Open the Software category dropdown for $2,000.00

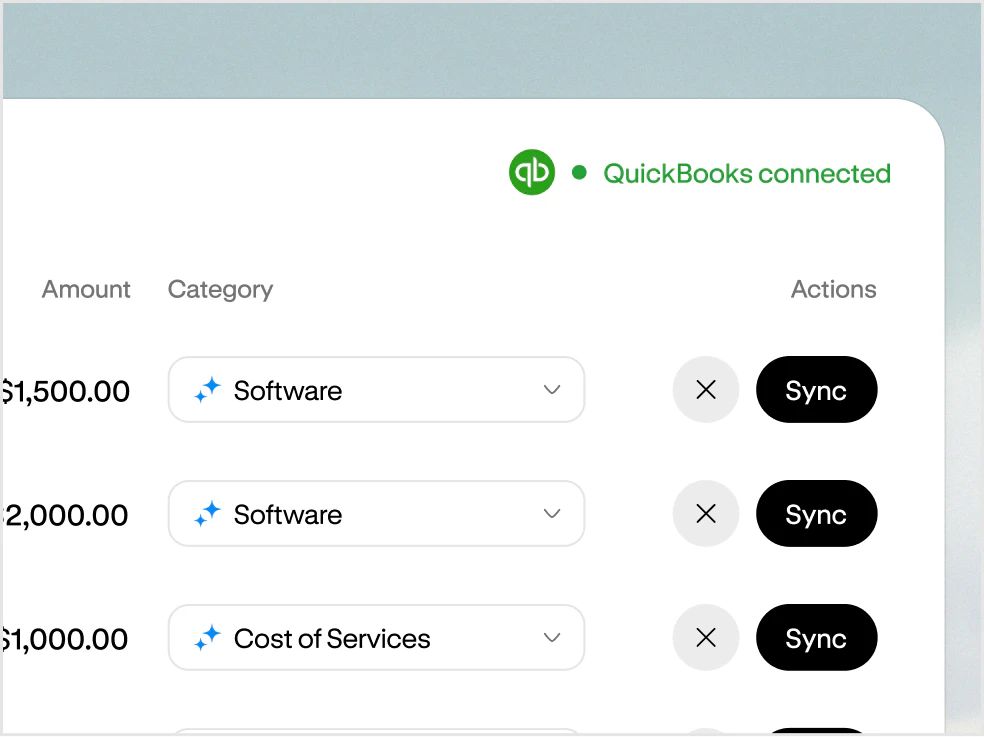tap(377, 514)
